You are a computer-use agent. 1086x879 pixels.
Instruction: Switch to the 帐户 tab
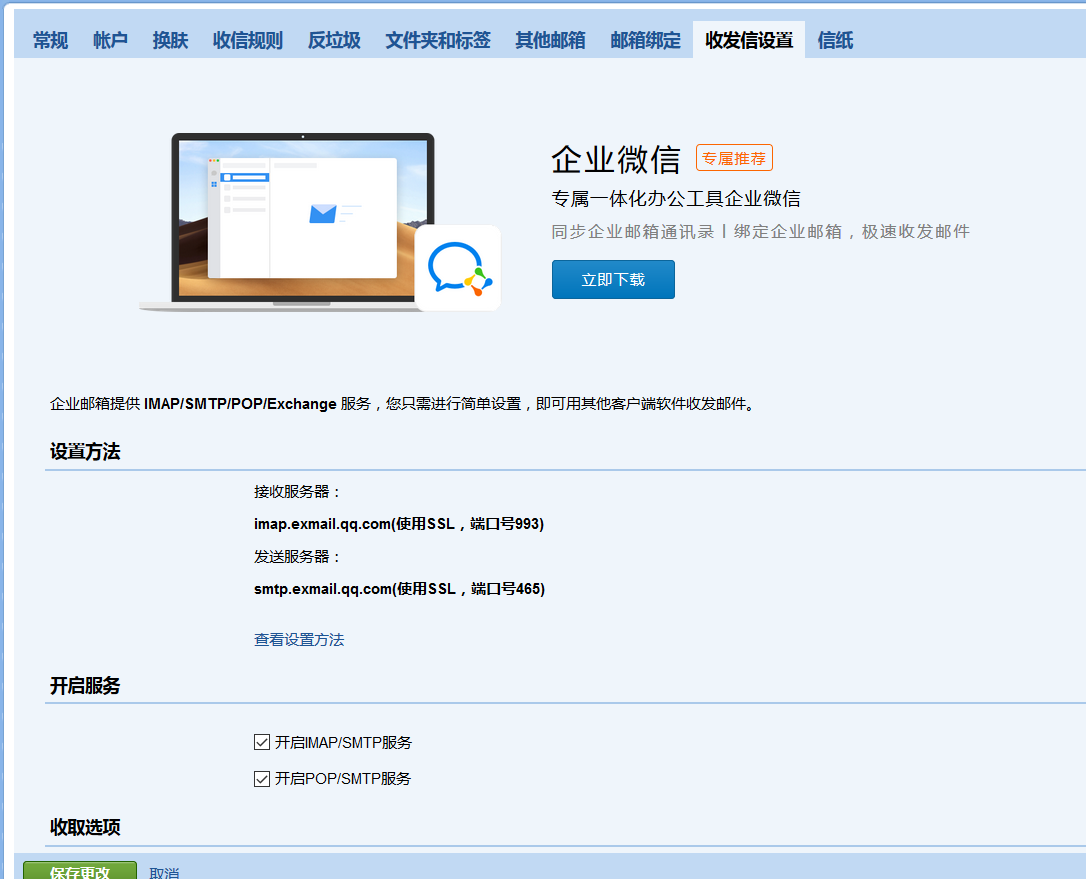point(110,40)
